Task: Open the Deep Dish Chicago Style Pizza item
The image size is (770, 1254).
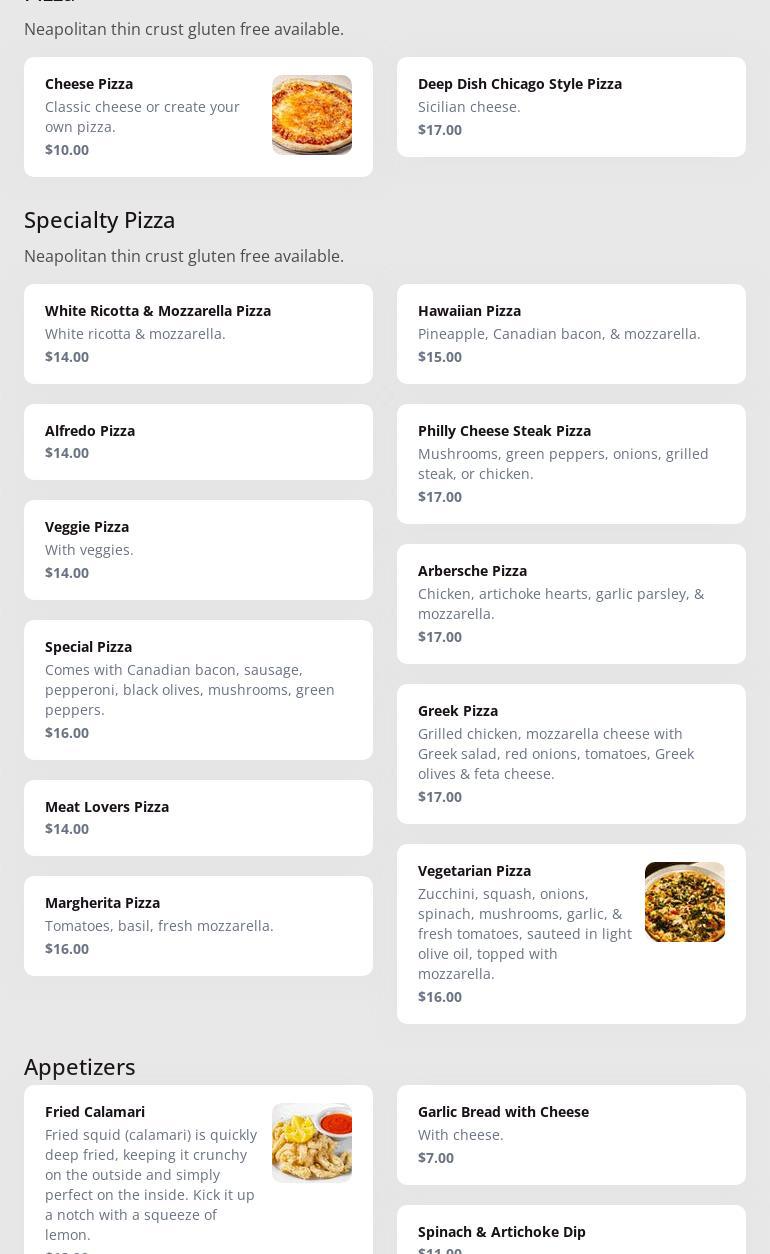Action: coord(570,106)
